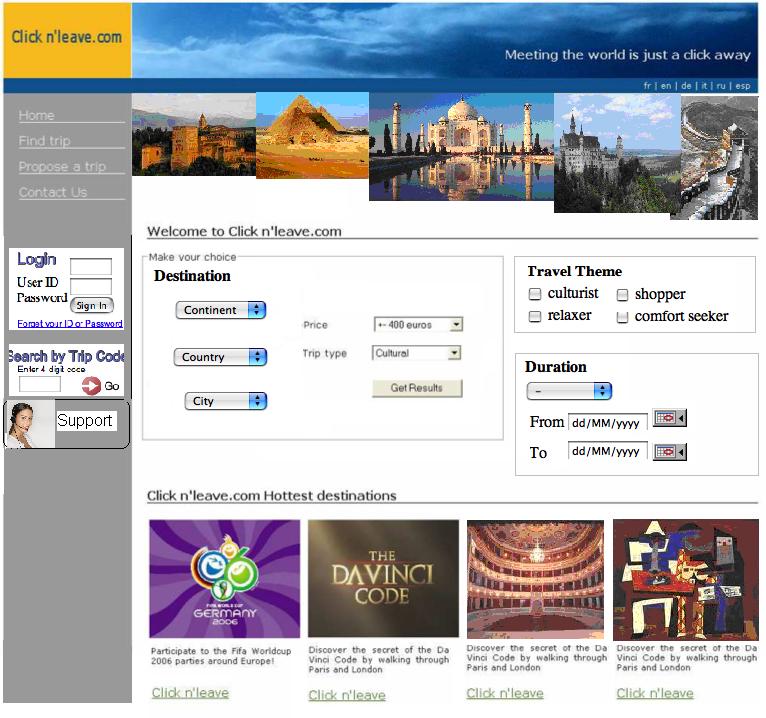Expand the Continent dropdown
The height and width of the screenshot is (718, 766).
click(221, 310)
